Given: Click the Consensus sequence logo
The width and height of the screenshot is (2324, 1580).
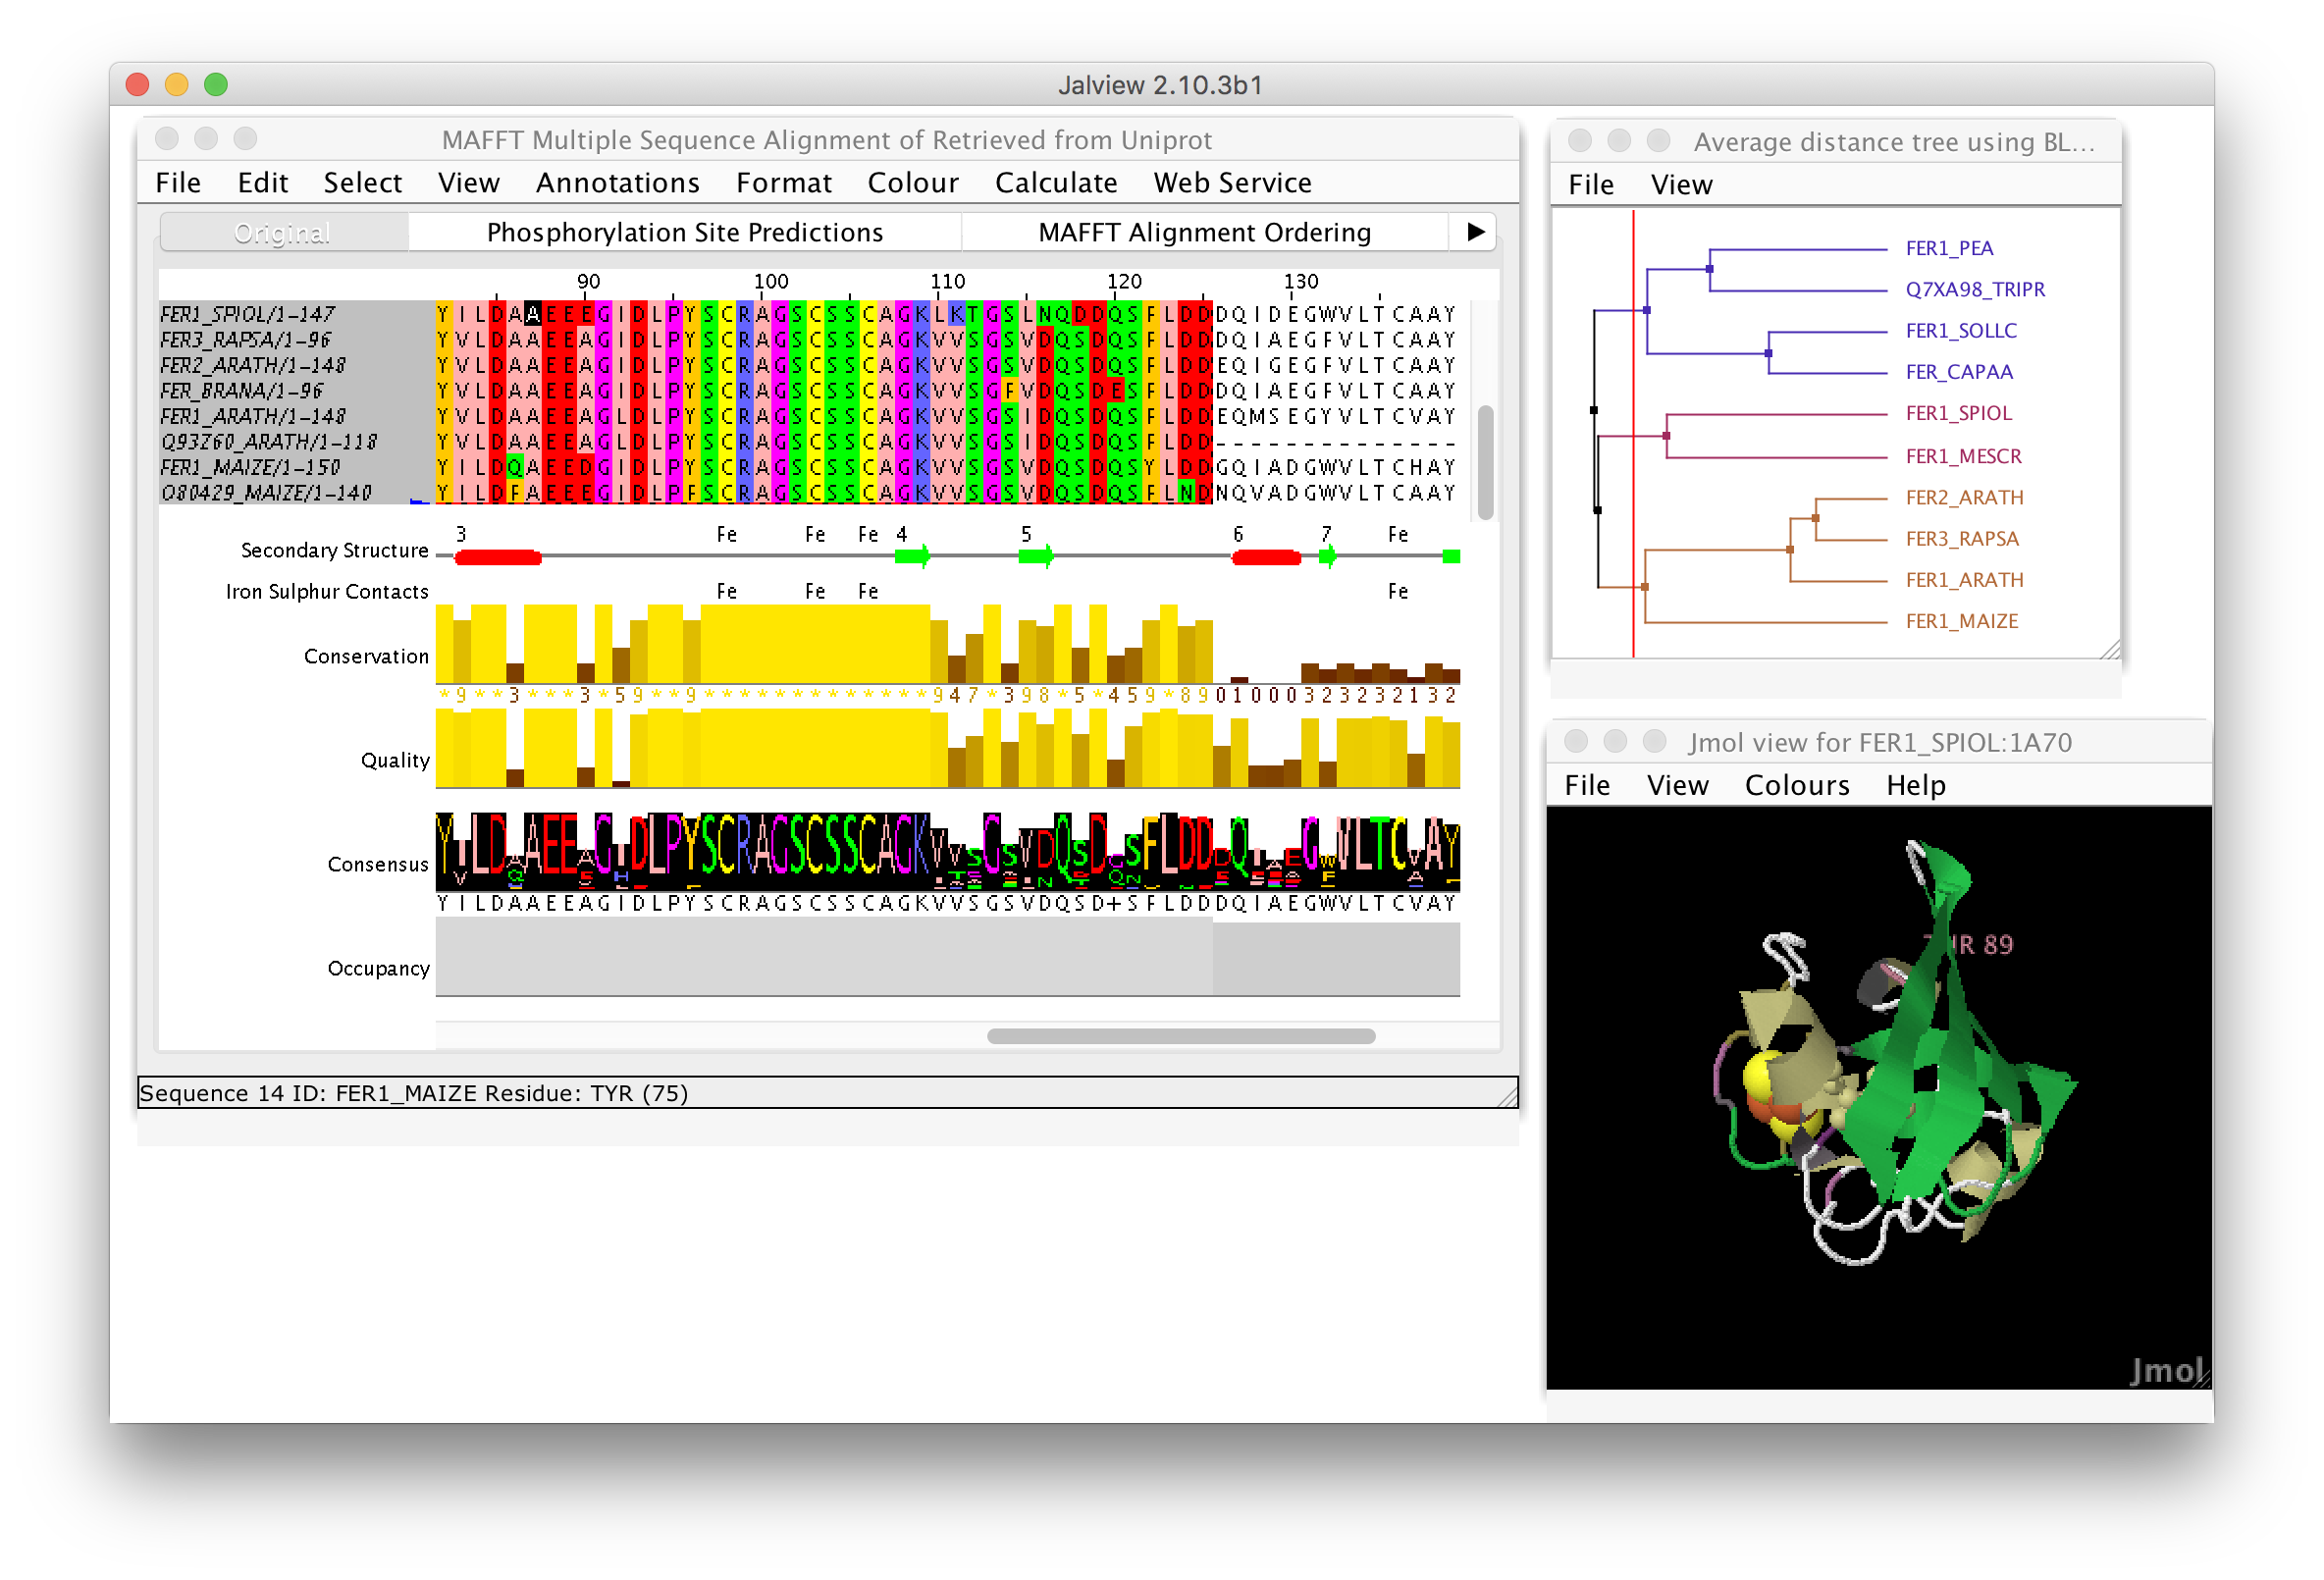Looking at the screenshot, I should 947,852.
